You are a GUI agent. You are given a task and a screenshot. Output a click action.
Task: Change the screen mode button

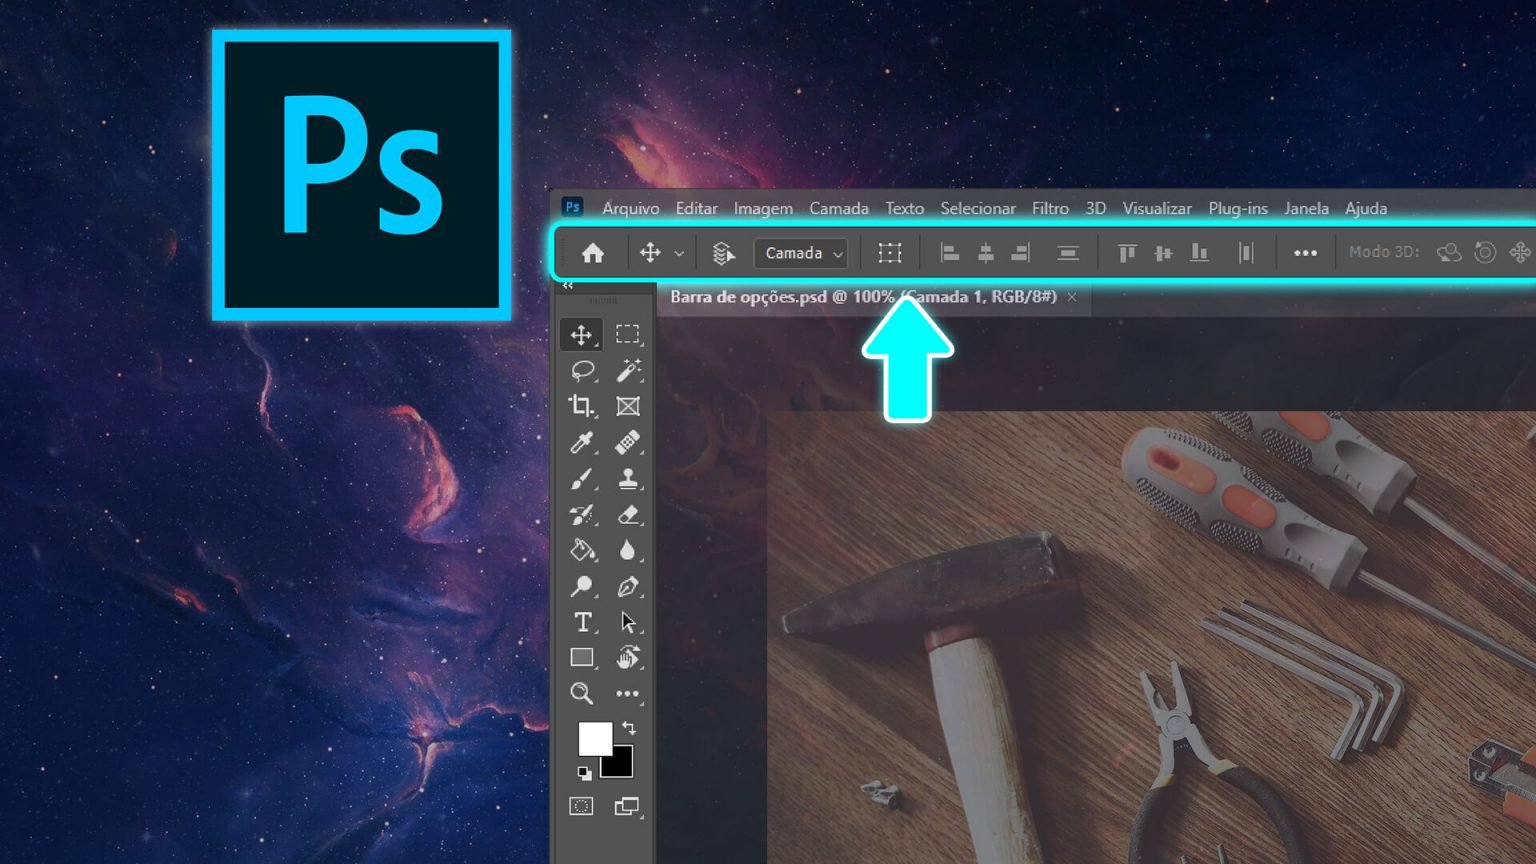(627, 806)
